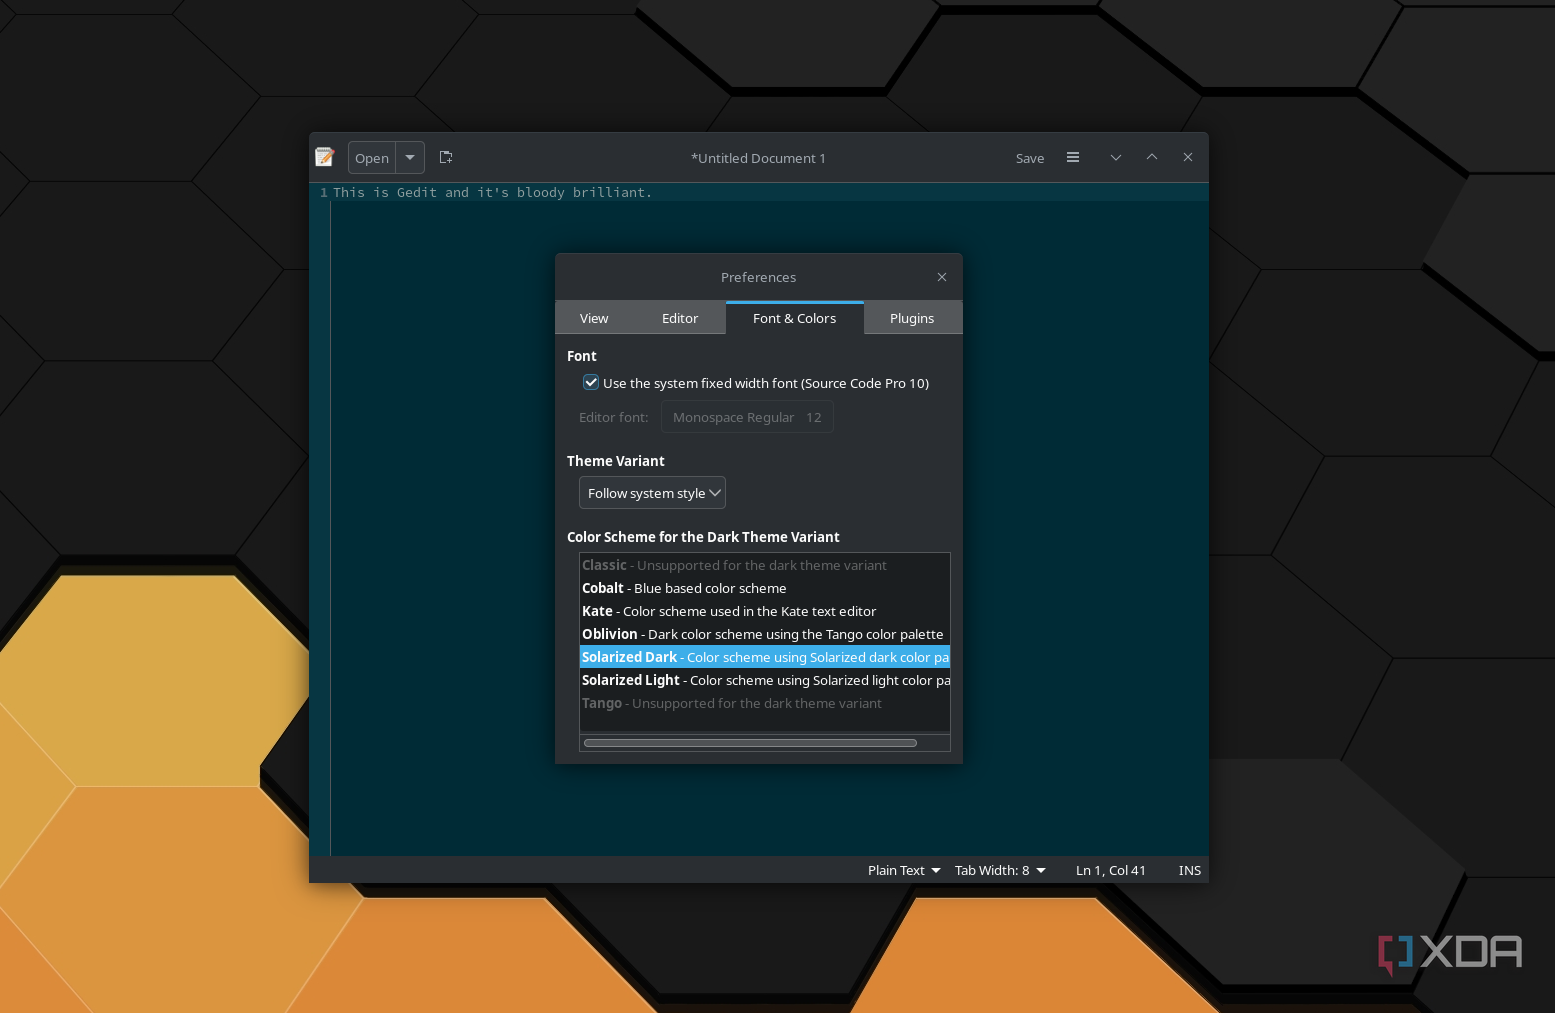Screen dimensions: 1555x1013
Task: Click the new document icon in header bar
Action: tap(446, 157)
